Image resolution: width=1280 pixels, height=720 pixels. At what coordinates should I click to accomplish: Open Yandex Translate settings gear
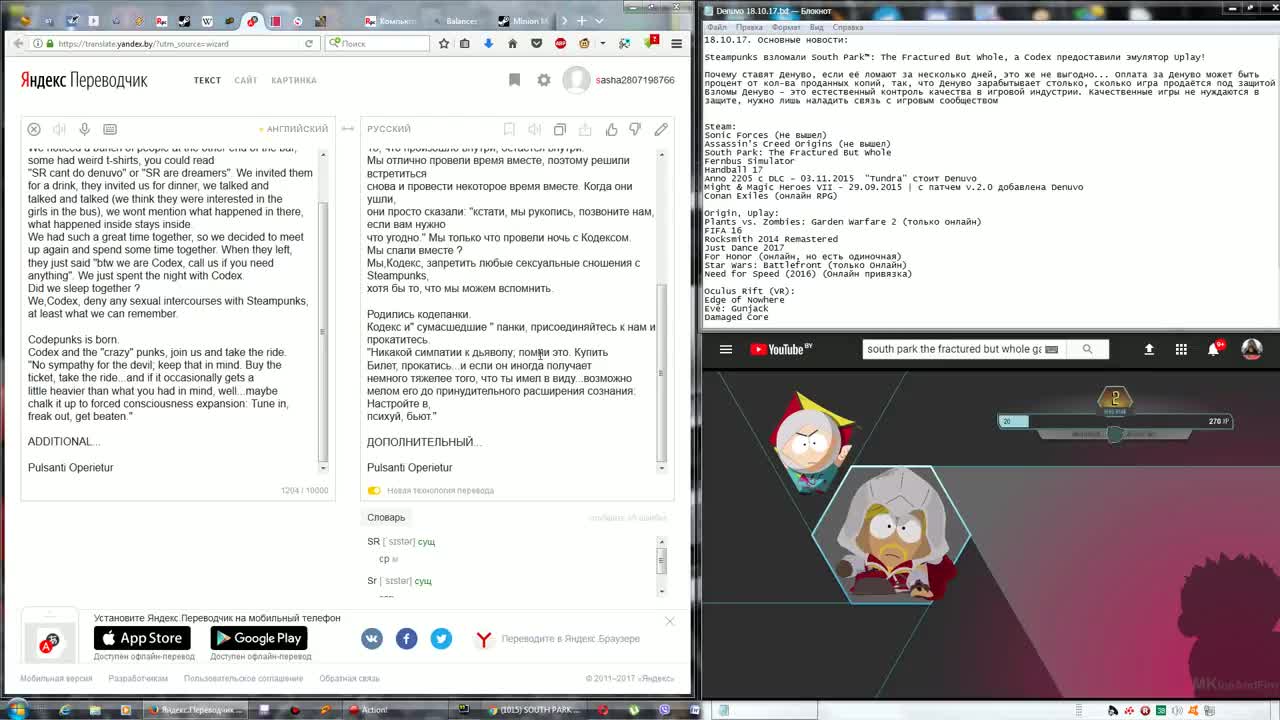544,80
